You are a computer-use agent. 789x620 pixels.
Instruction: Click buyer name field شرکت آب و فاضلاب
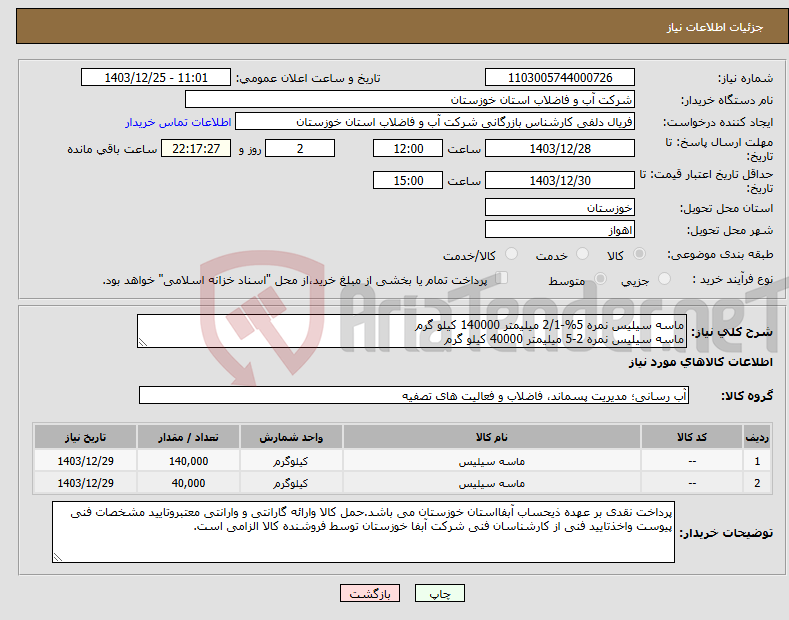pyautogui.click(x=410, y=100)
